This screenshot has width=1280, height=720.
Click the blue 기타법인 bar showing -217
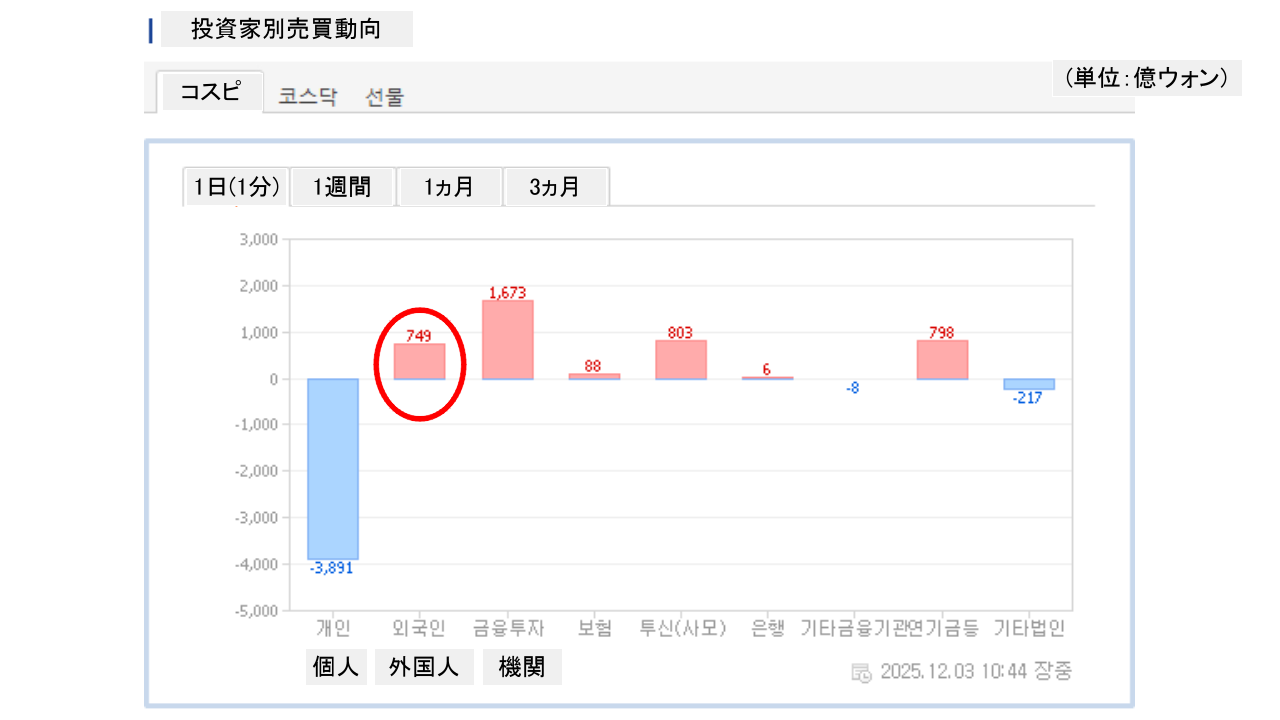point(1029,384)
